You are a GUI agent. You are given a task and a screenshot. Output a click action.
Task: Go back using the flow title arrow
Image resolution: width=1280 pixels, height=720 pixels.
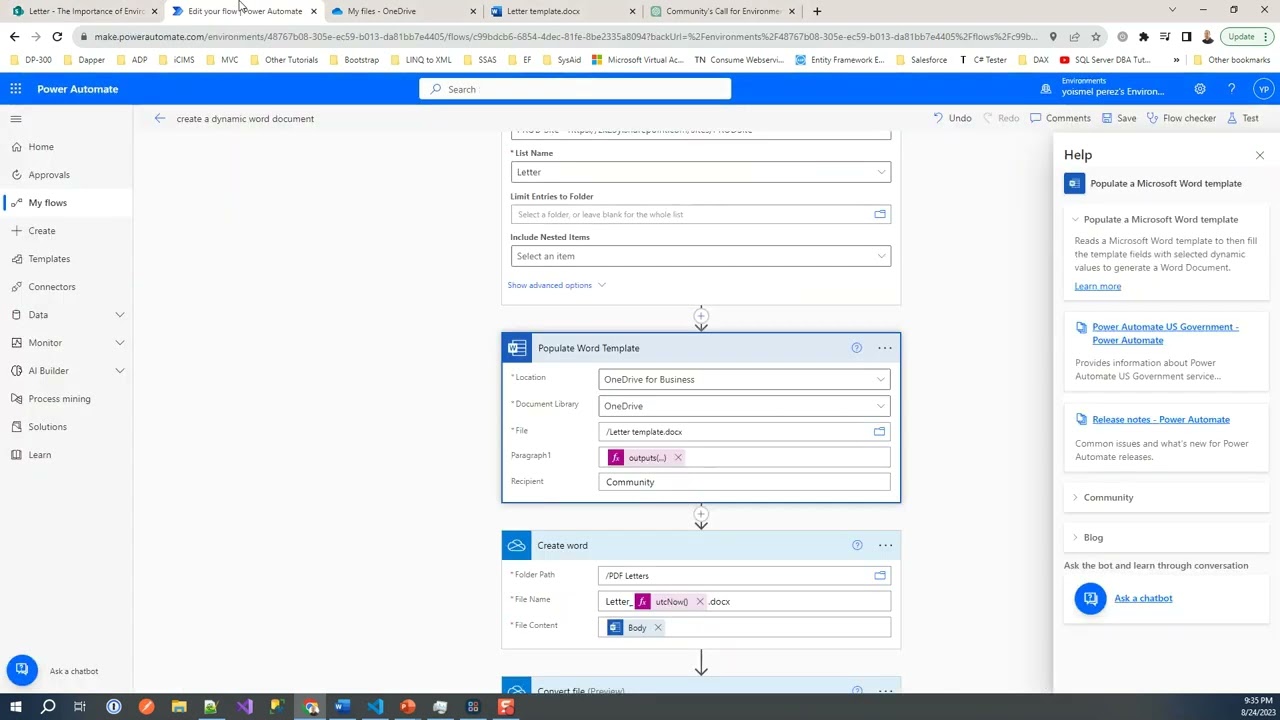(x=160, y=118)
